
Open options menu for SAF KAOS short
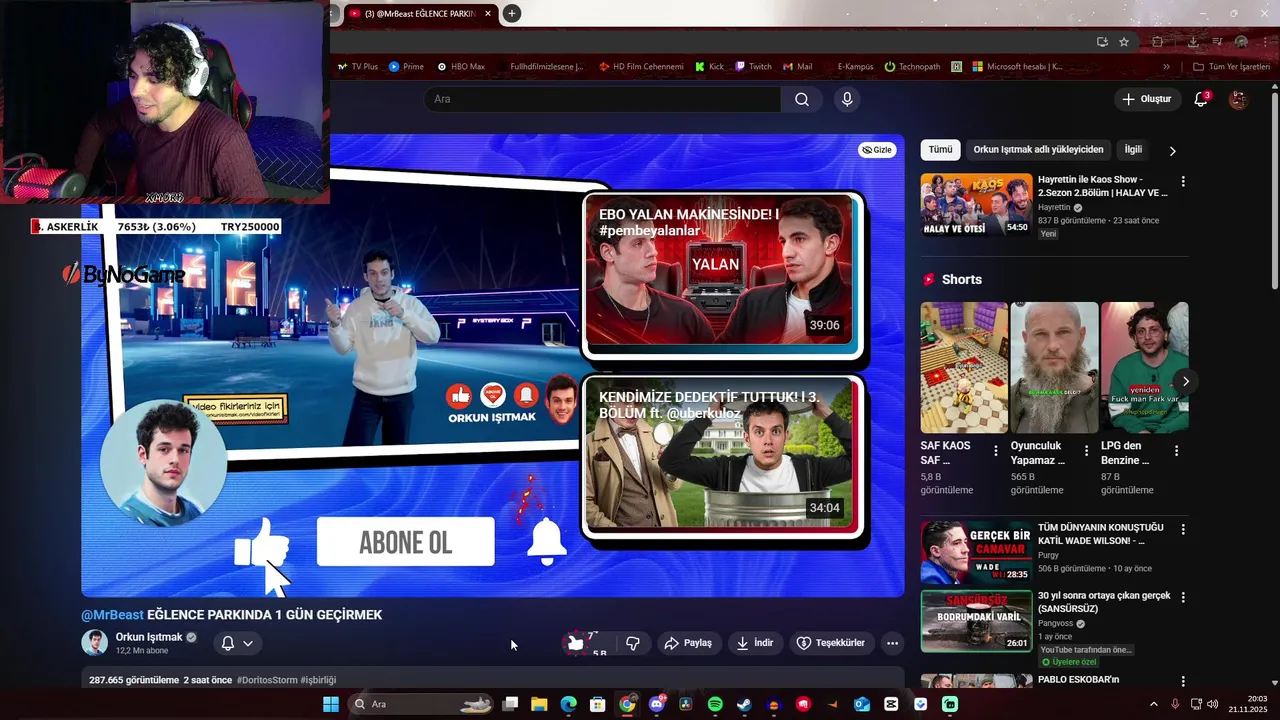click(x=996, y=451)
